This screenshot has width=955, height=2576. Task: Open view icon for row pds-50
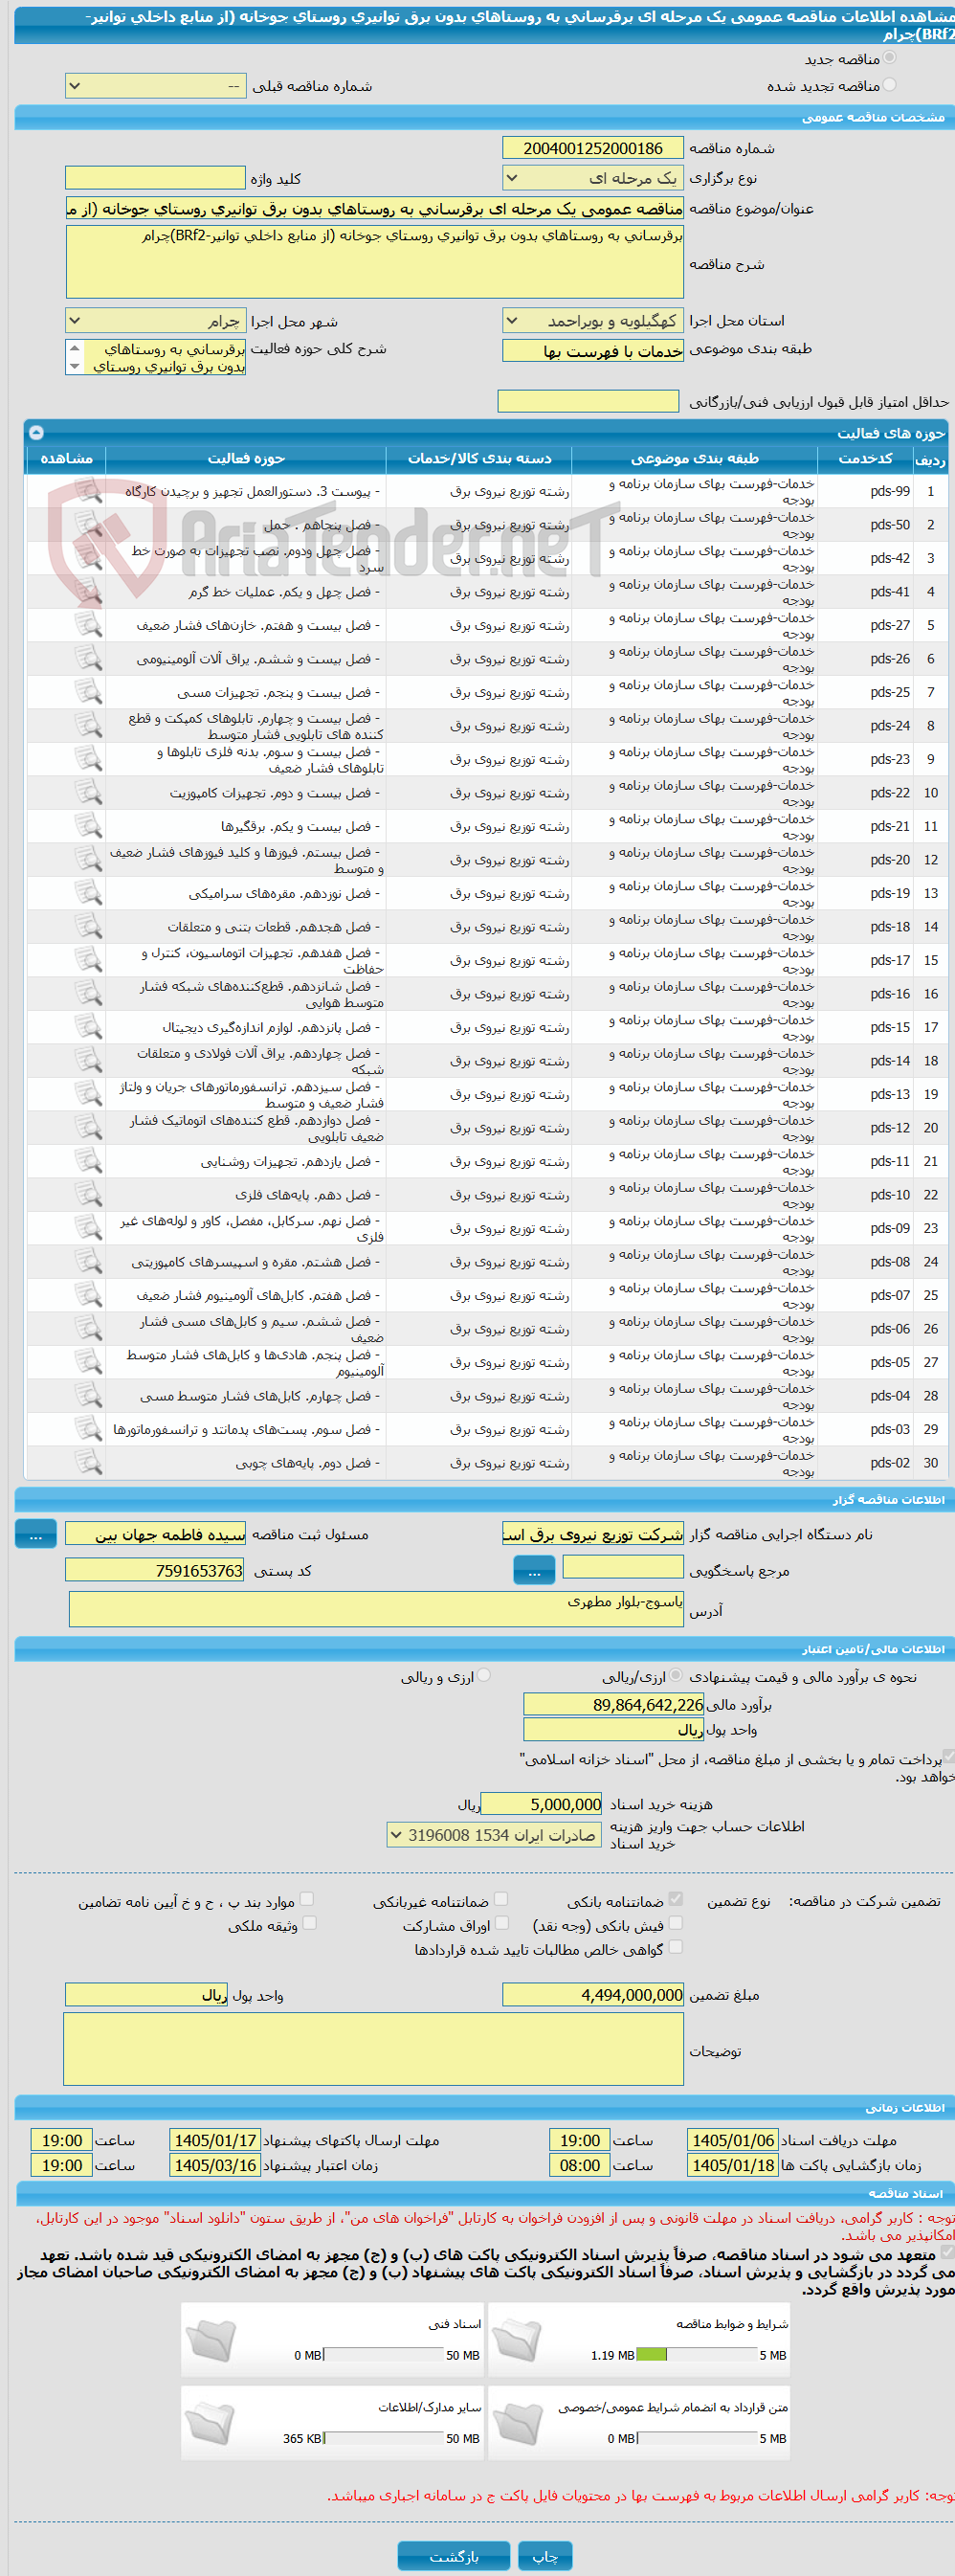(x=88, y=525)
